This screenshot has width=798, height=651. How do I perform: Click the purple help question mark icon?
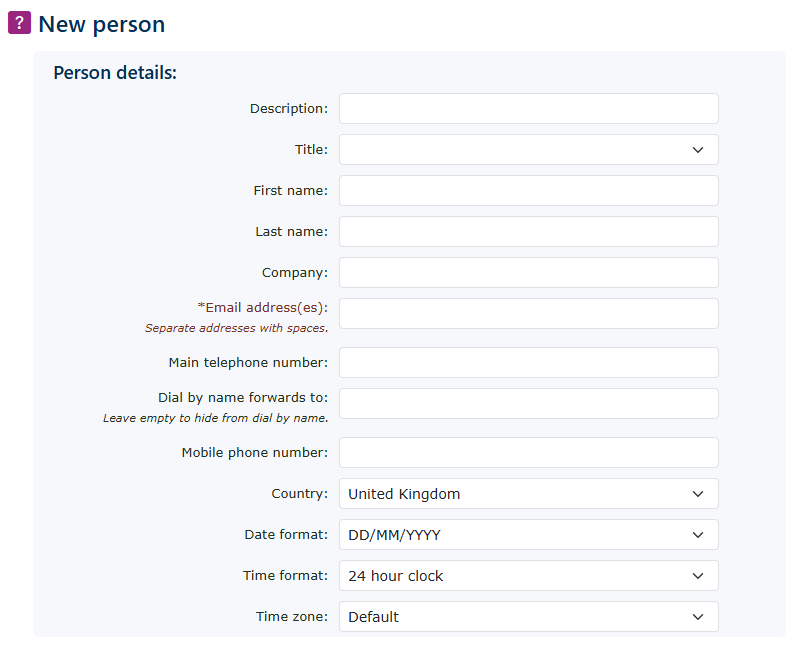(20, 23)
